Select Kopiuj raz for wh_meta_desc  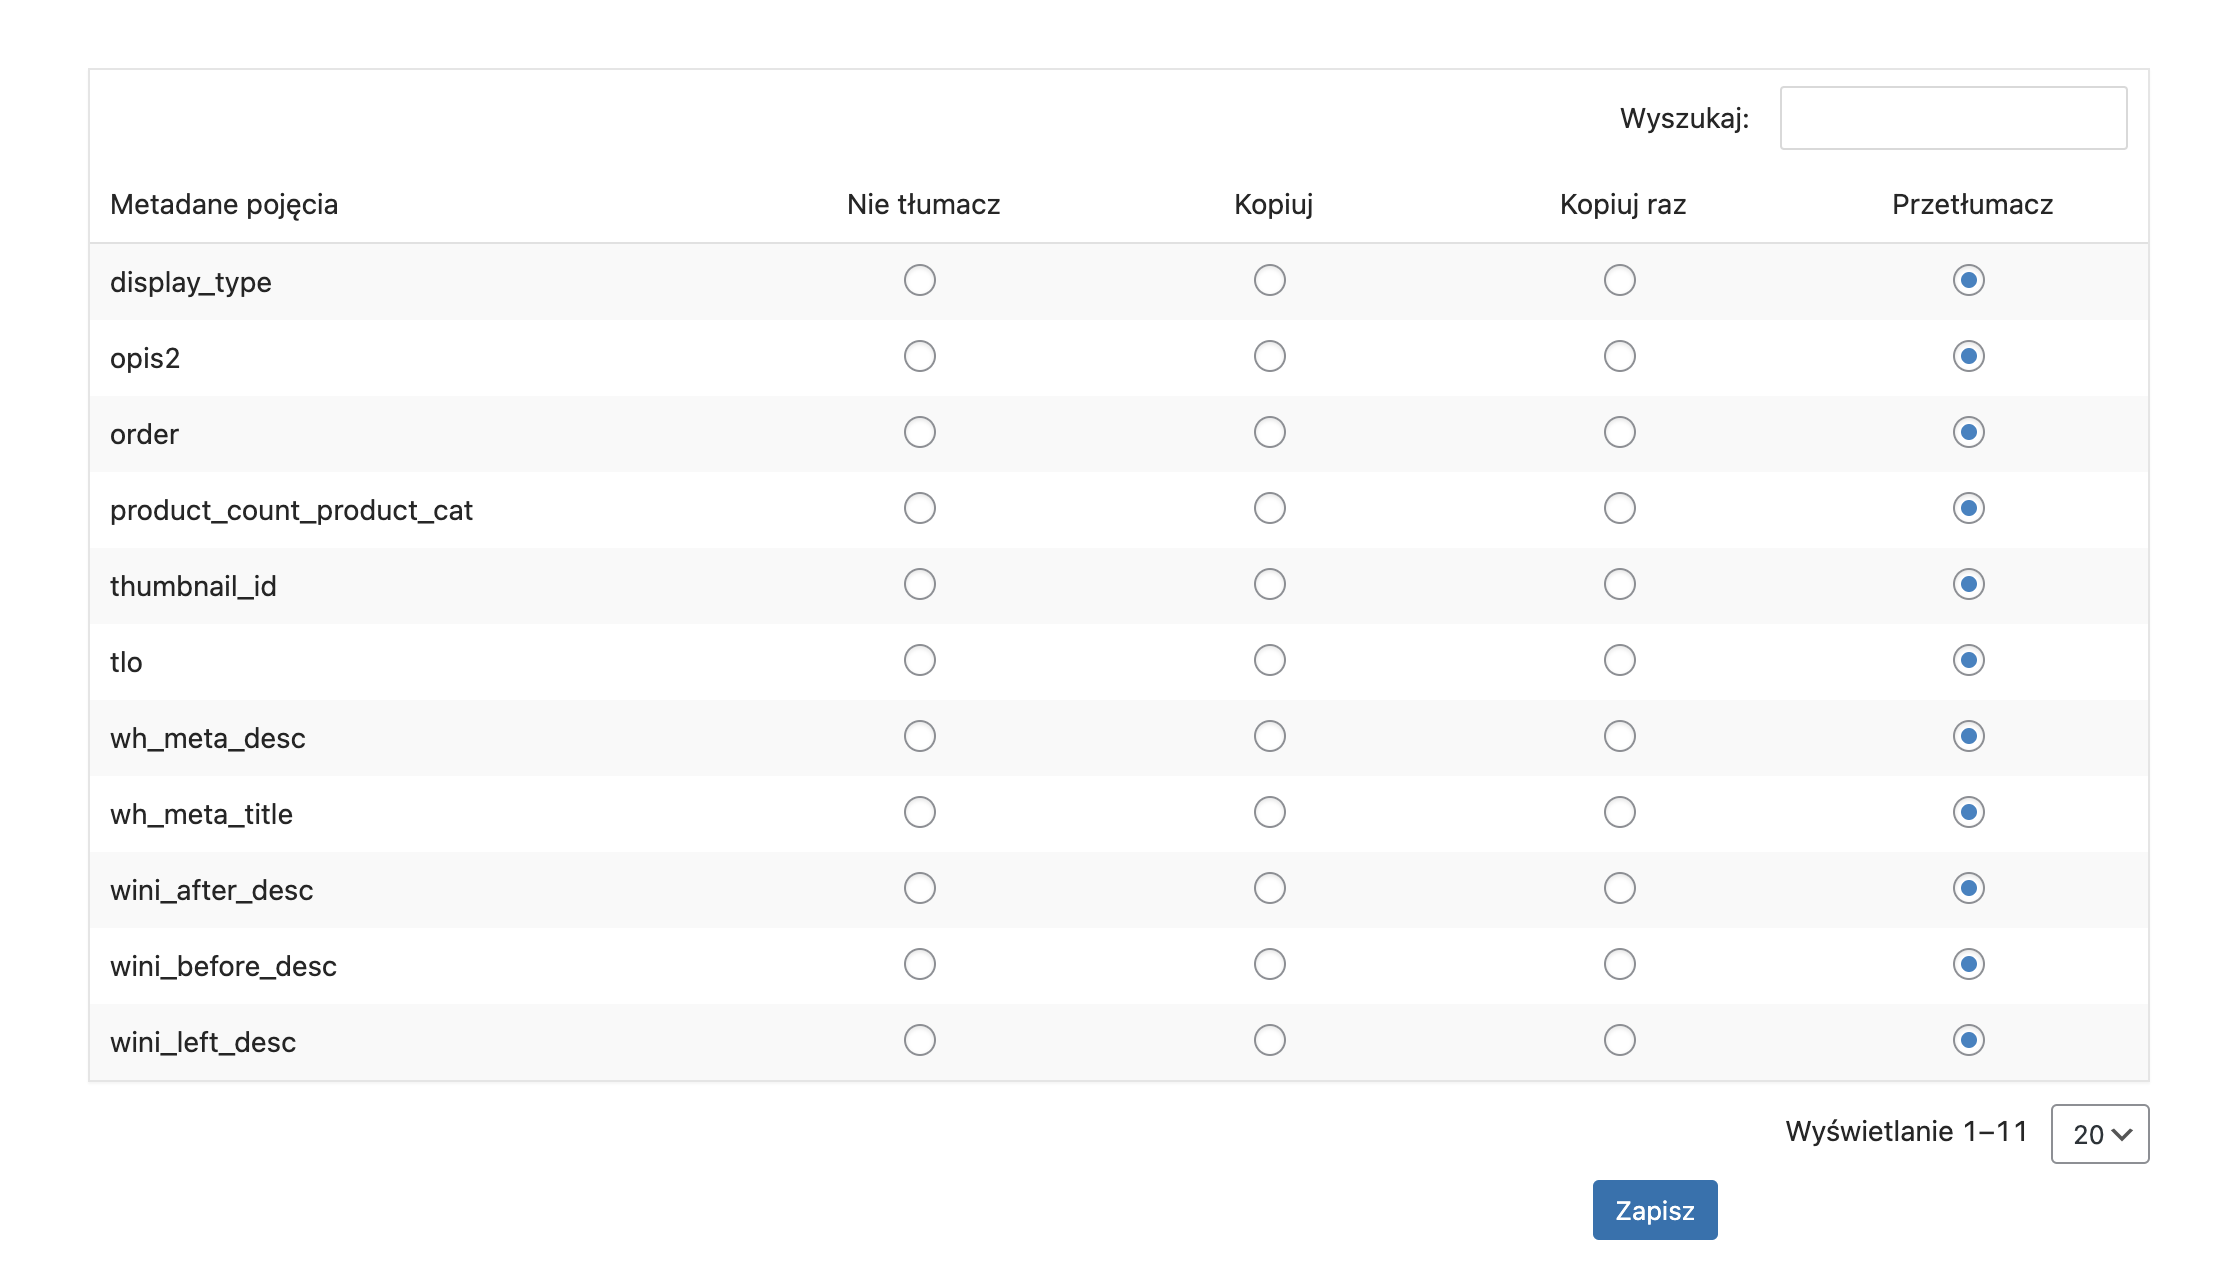pos(1620,736)
